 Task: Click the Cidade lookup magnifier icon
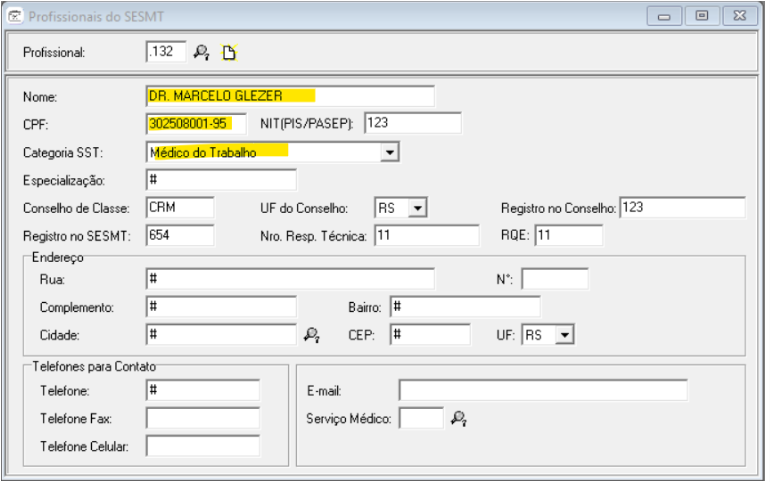coord(311,335)
